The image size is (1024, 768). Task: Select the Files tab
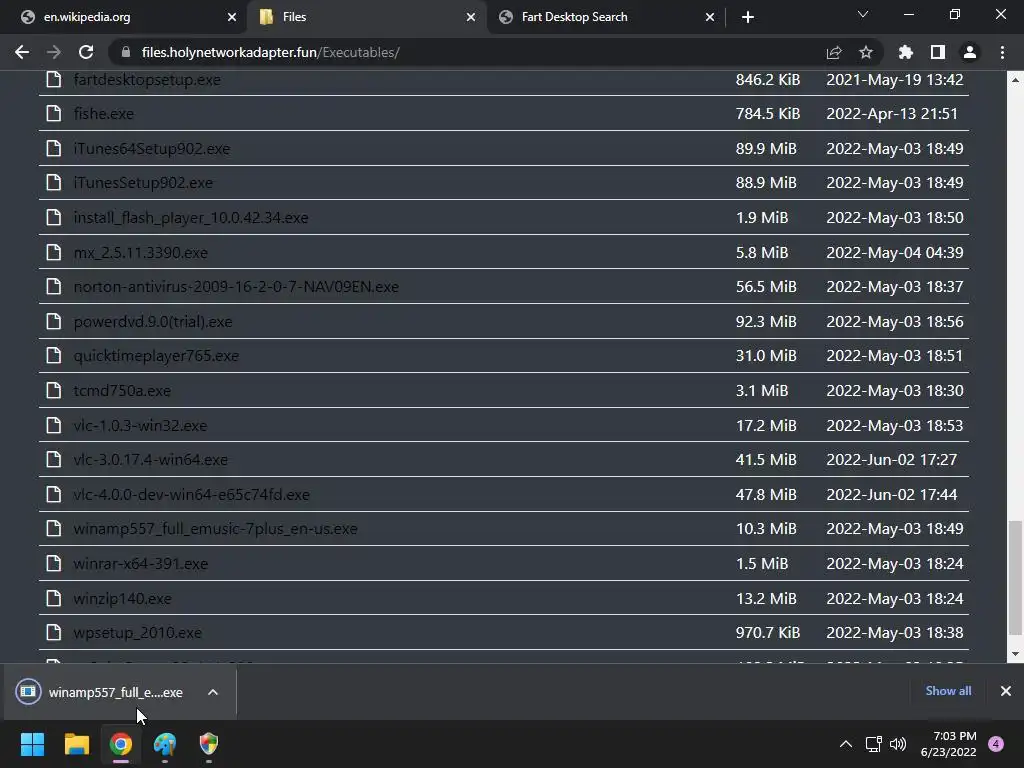click(366, 17)
